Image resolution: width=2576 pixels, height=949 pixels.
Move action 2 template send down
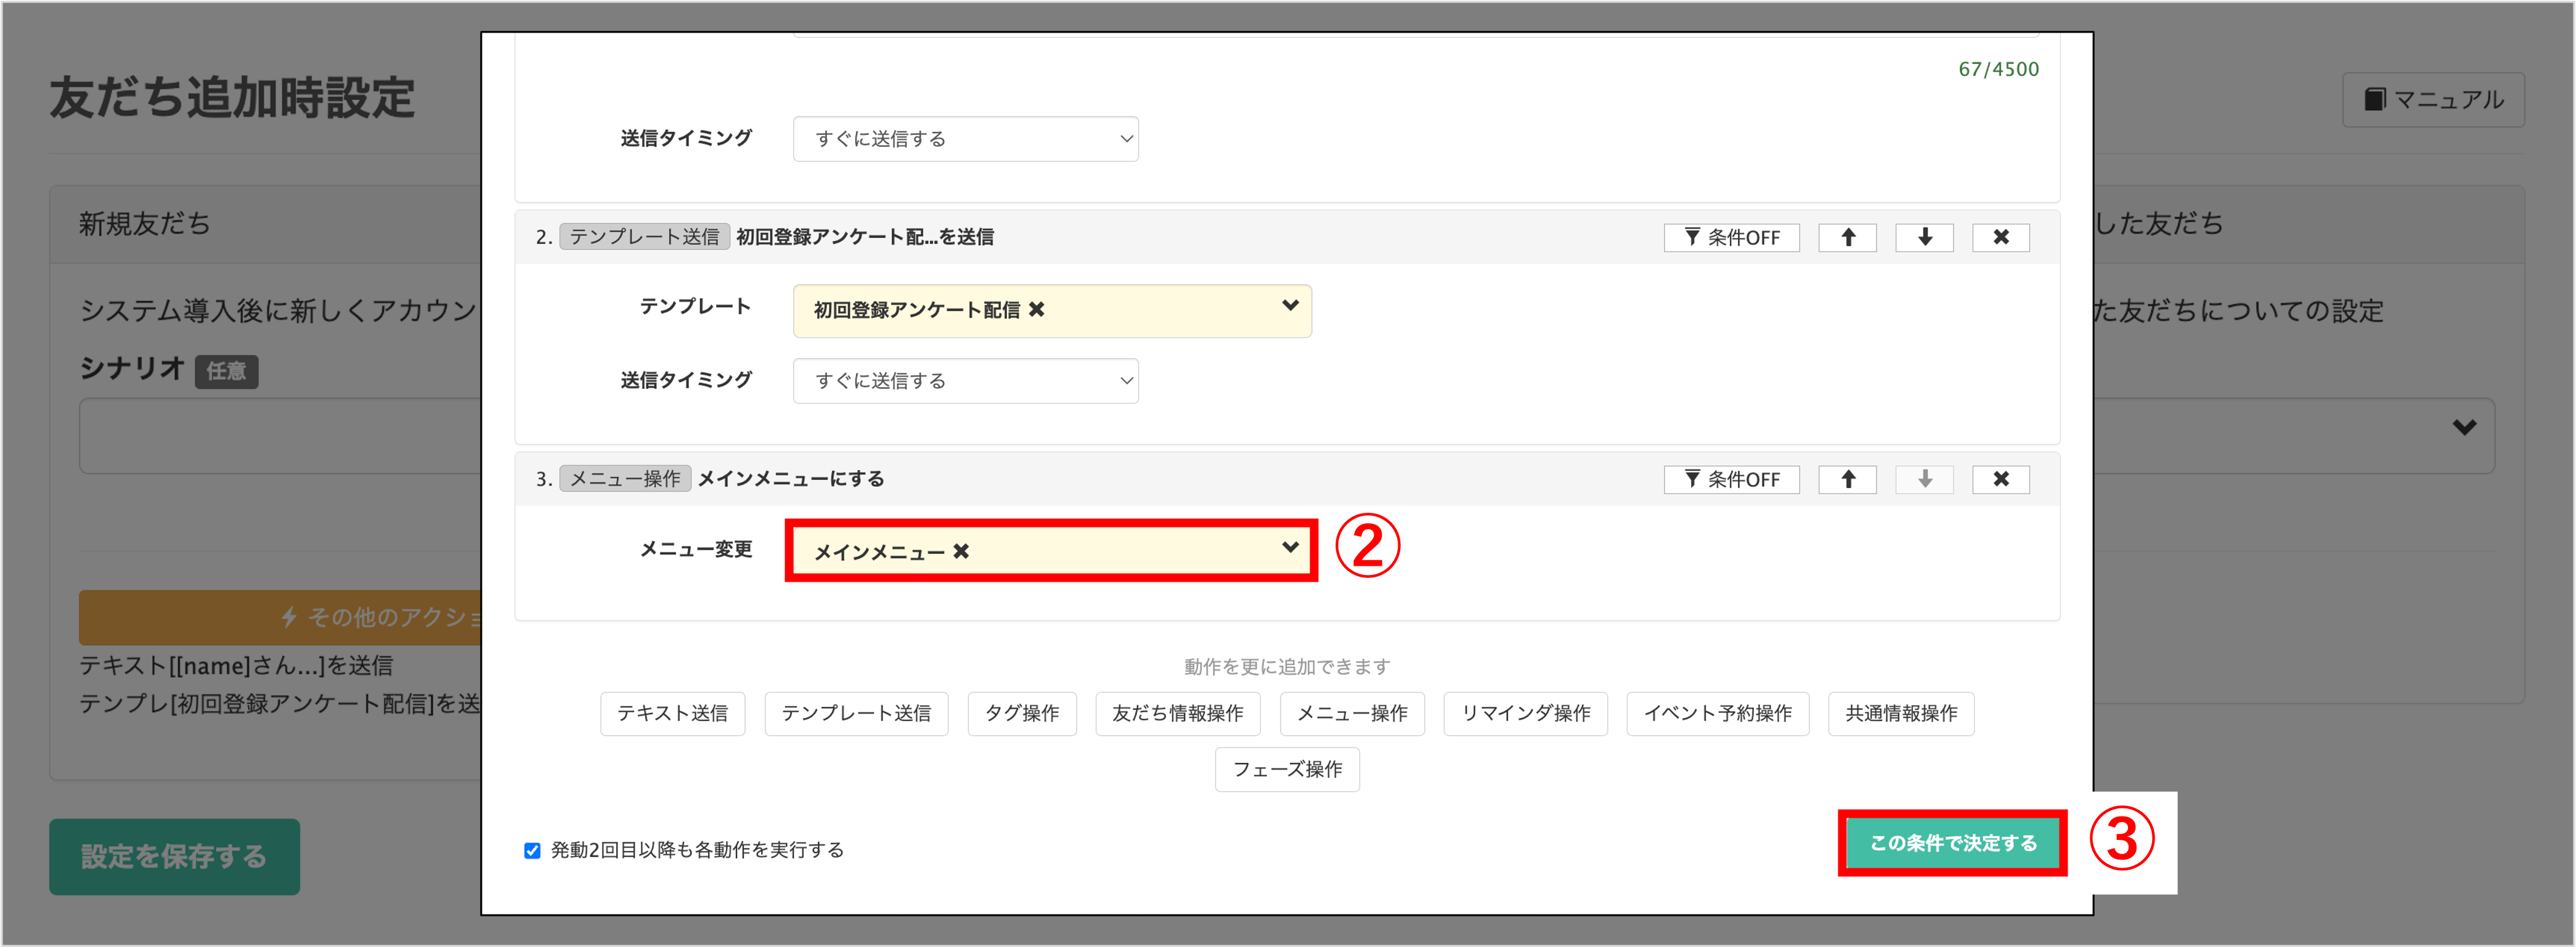click(1924, 237)
